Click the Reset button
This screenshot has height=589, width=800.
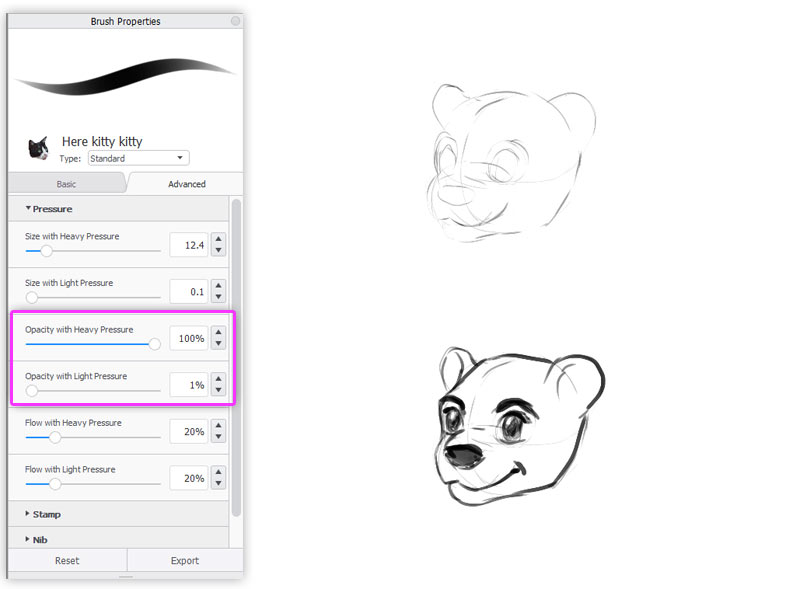click(x=67, y=560)
